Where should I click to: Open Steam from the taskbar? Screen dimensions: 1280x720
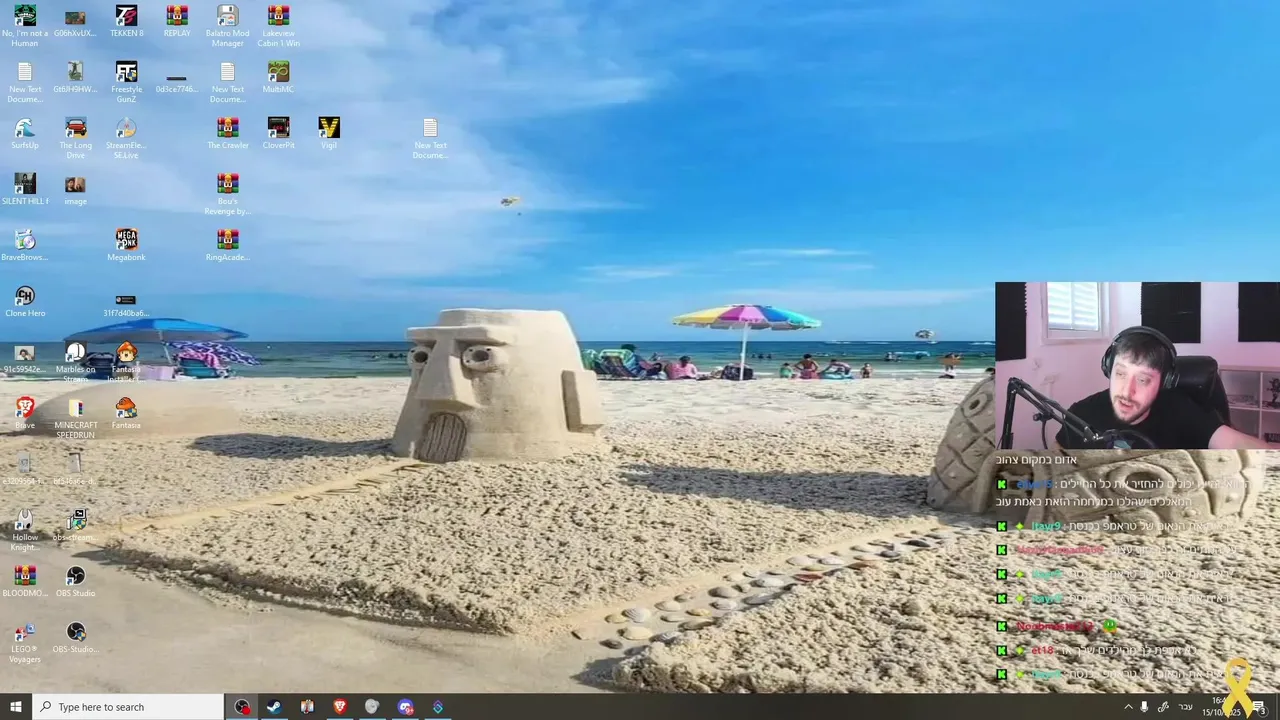click(x=273, y=707)
